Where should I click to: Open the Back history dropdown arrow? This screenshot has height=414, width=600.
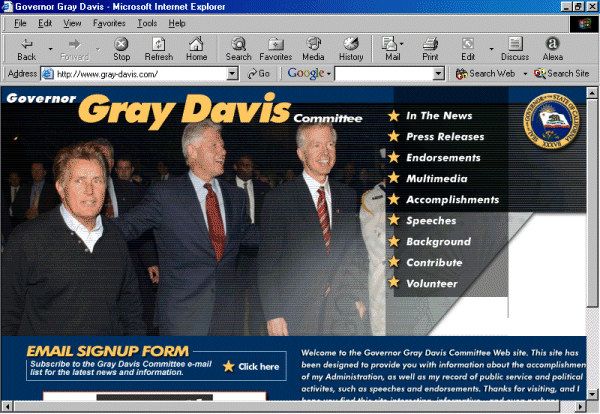[50, 49]
